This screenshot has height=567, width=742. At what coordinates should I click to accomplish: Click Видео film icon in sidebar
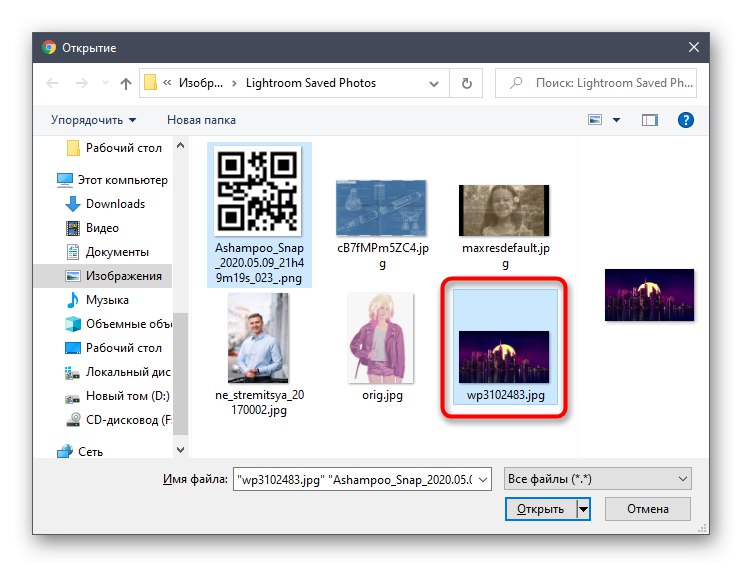click(x=73, y=228)
